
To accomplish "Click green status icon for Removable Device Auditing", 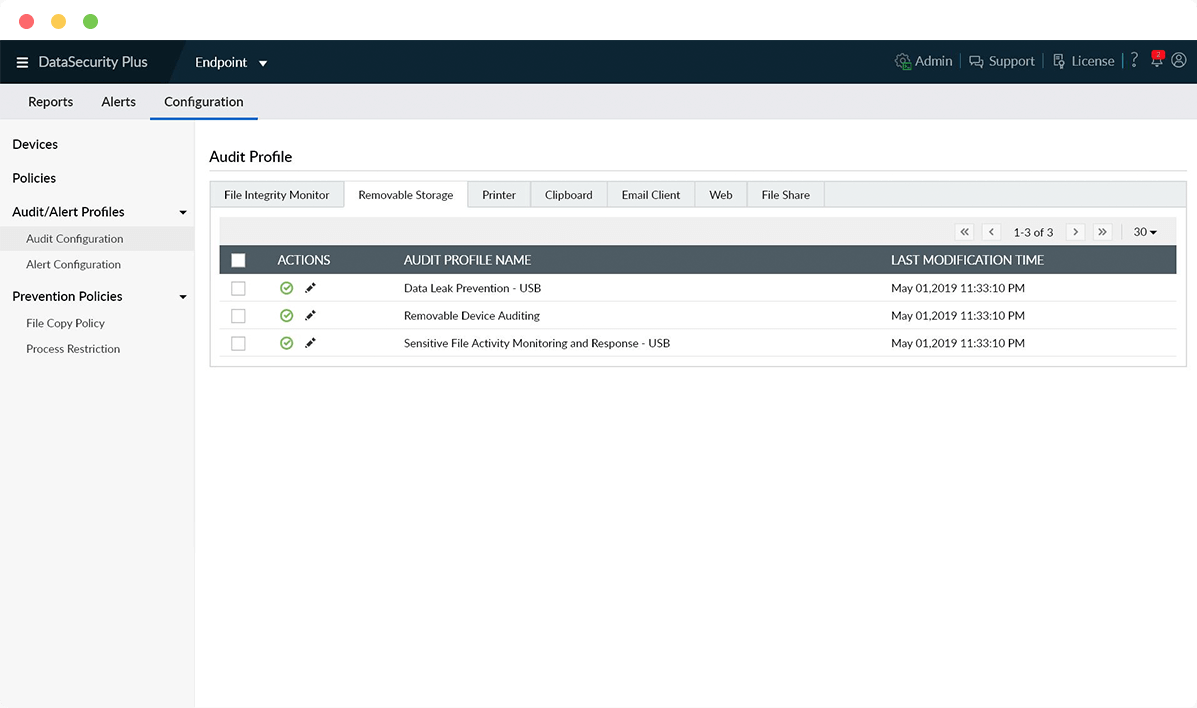I will pyautogui.click(x=286, y=315).
